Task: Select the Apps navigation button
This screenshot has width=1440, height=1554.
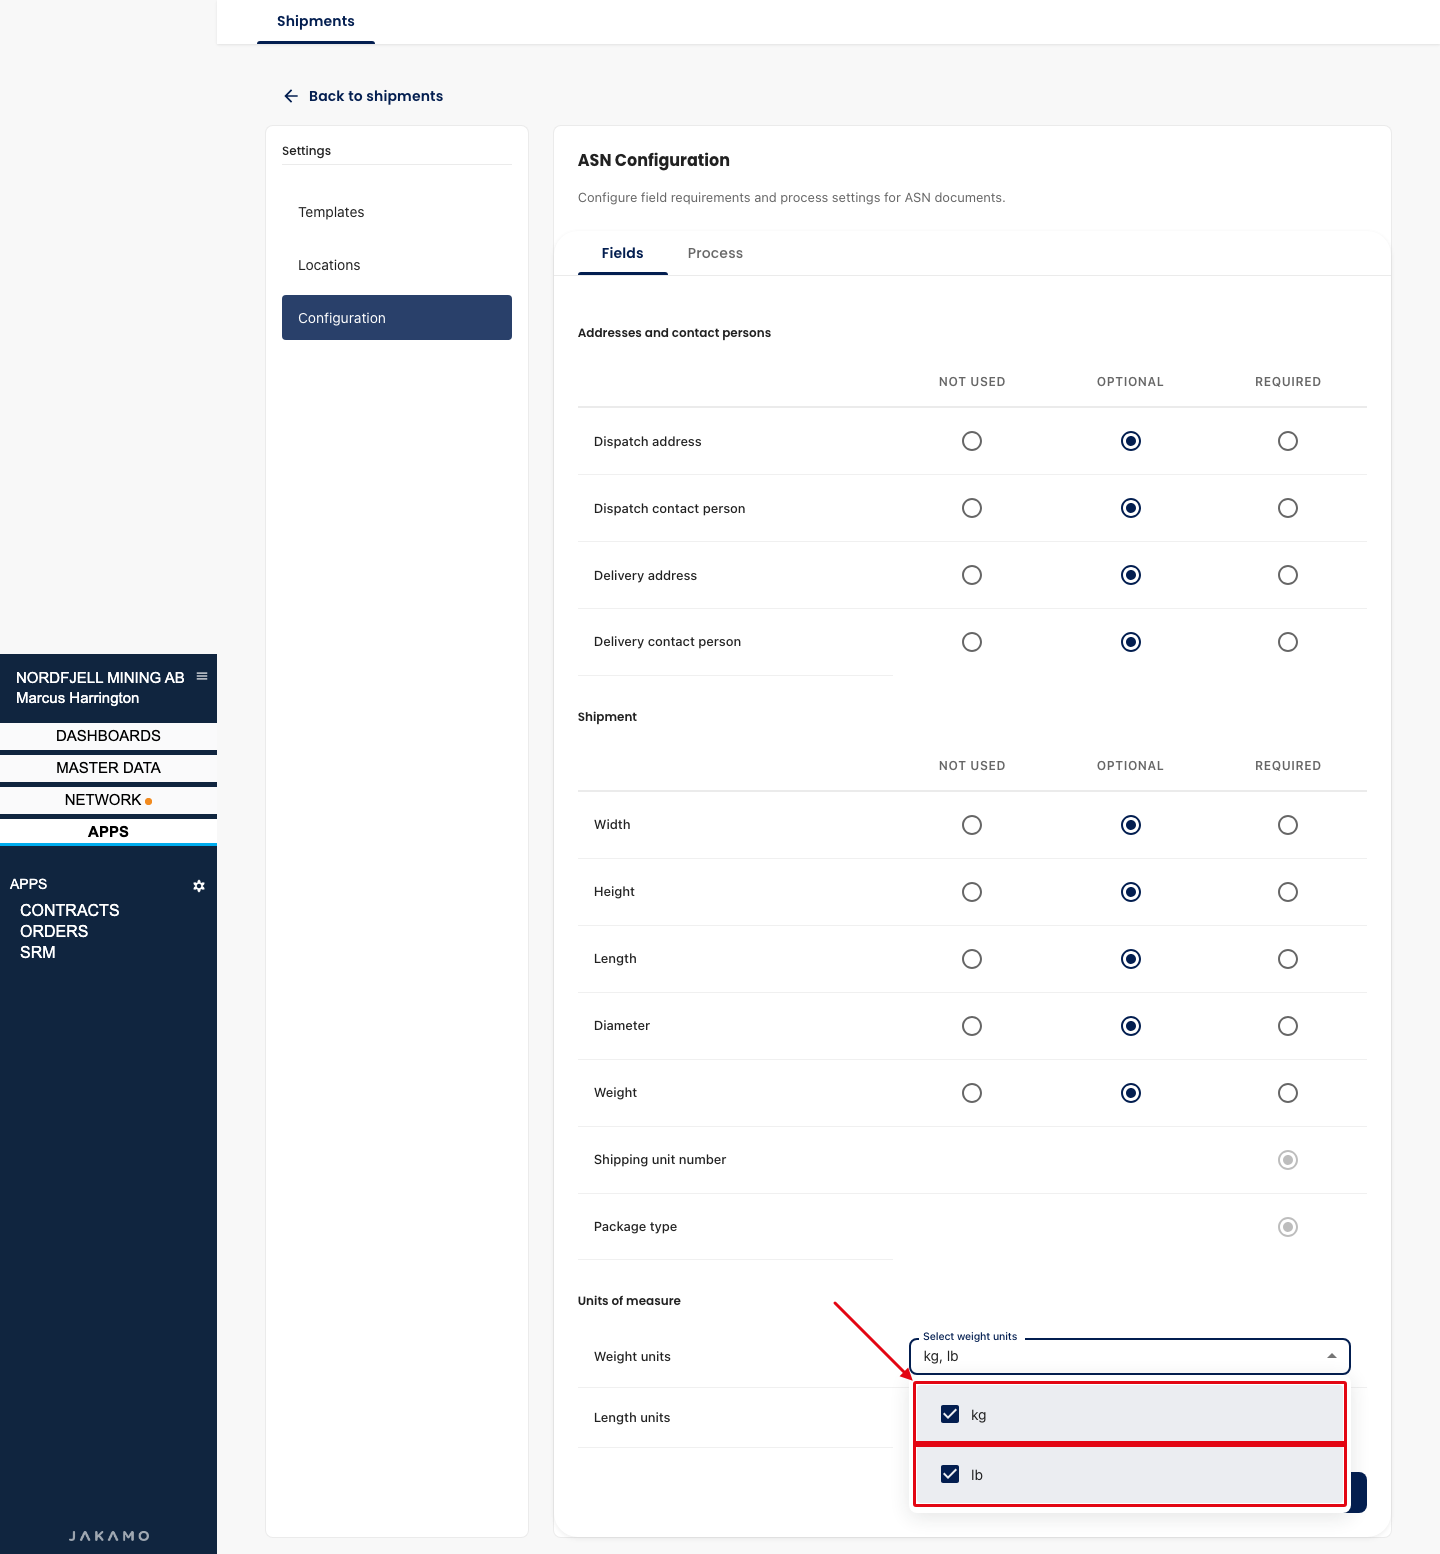Action: (x=108, y=832)
